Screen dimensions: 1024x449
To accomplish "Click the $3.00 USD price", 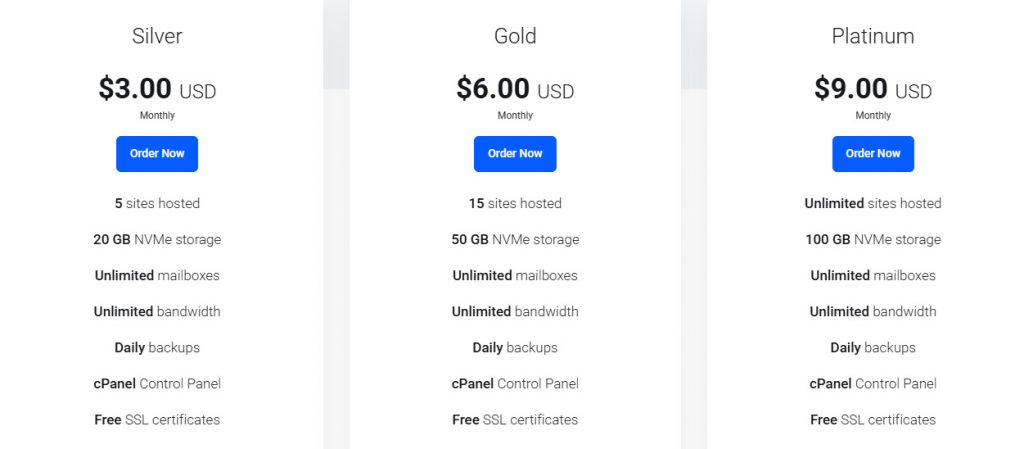I will tap(157, 90).
